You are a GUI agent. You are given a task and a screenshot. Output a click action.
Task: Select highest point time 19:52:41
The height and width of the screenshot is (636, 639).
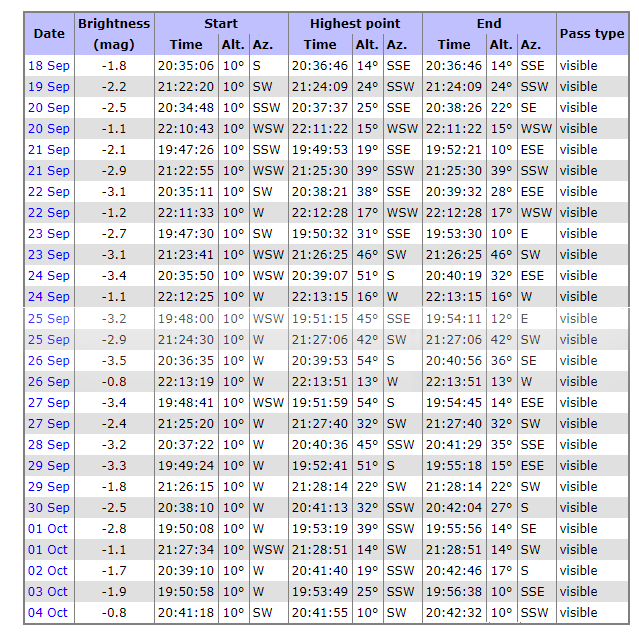tap(320, 466)
